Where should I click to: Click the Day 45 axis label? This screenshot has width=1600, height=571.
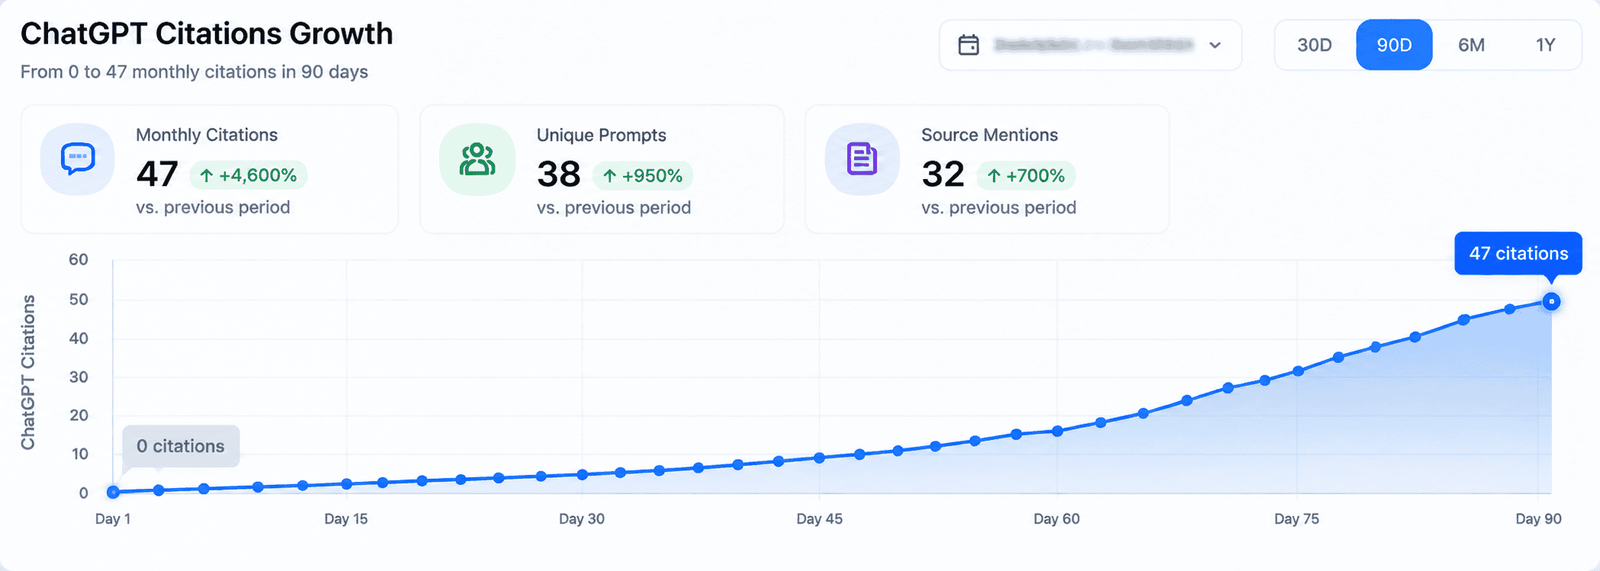819,518
